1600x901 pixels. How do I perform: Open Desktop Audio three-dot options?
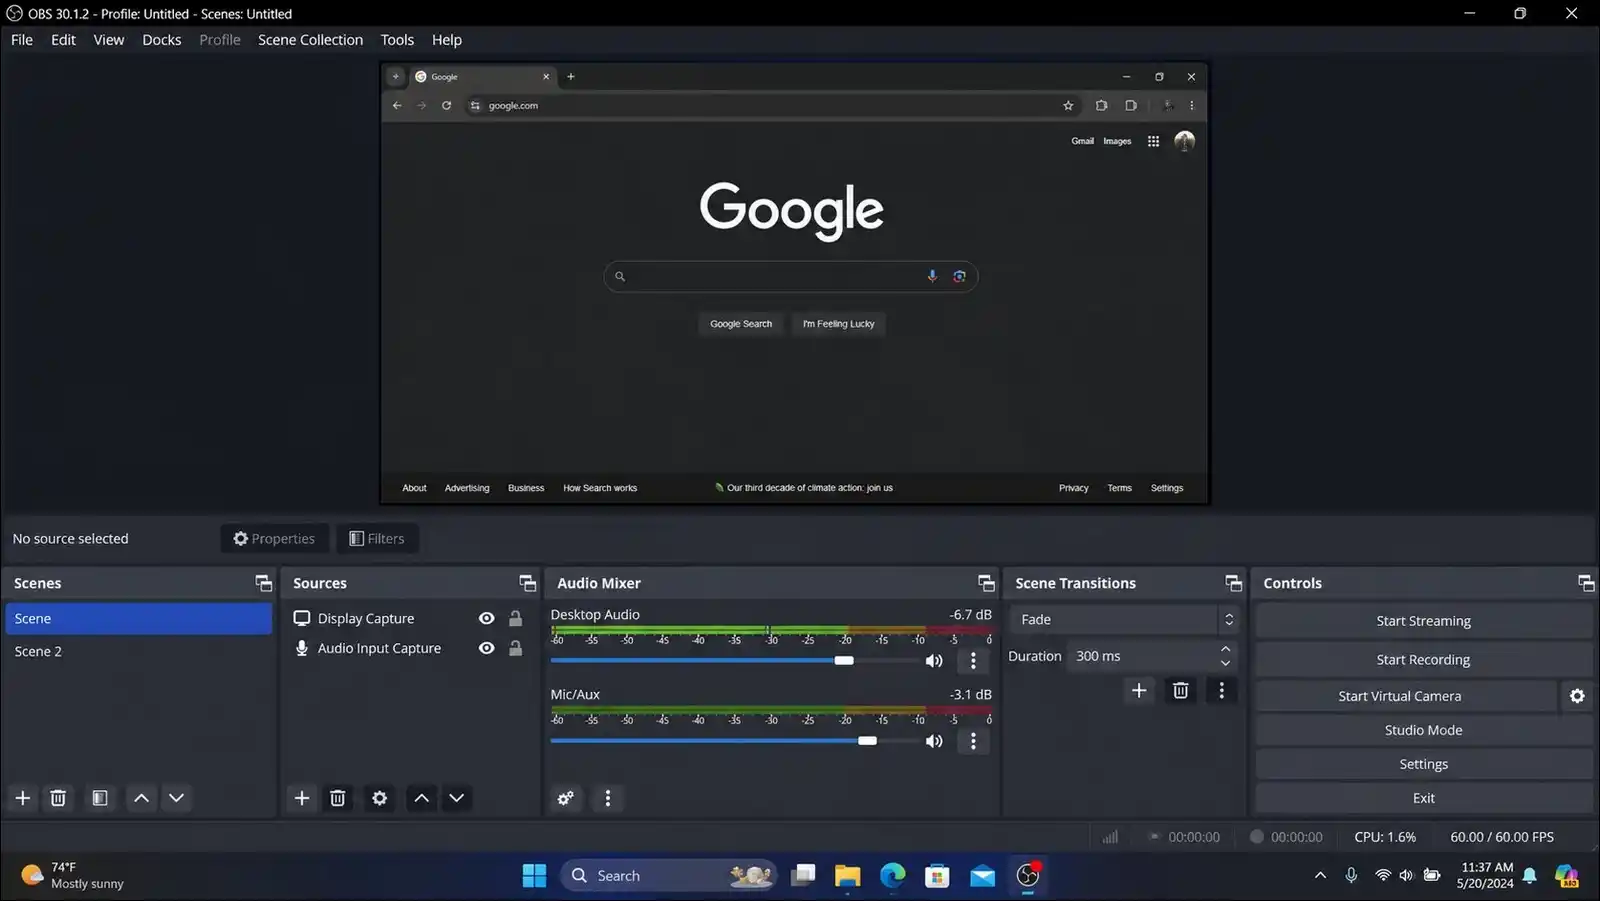(x=973, y=661)
